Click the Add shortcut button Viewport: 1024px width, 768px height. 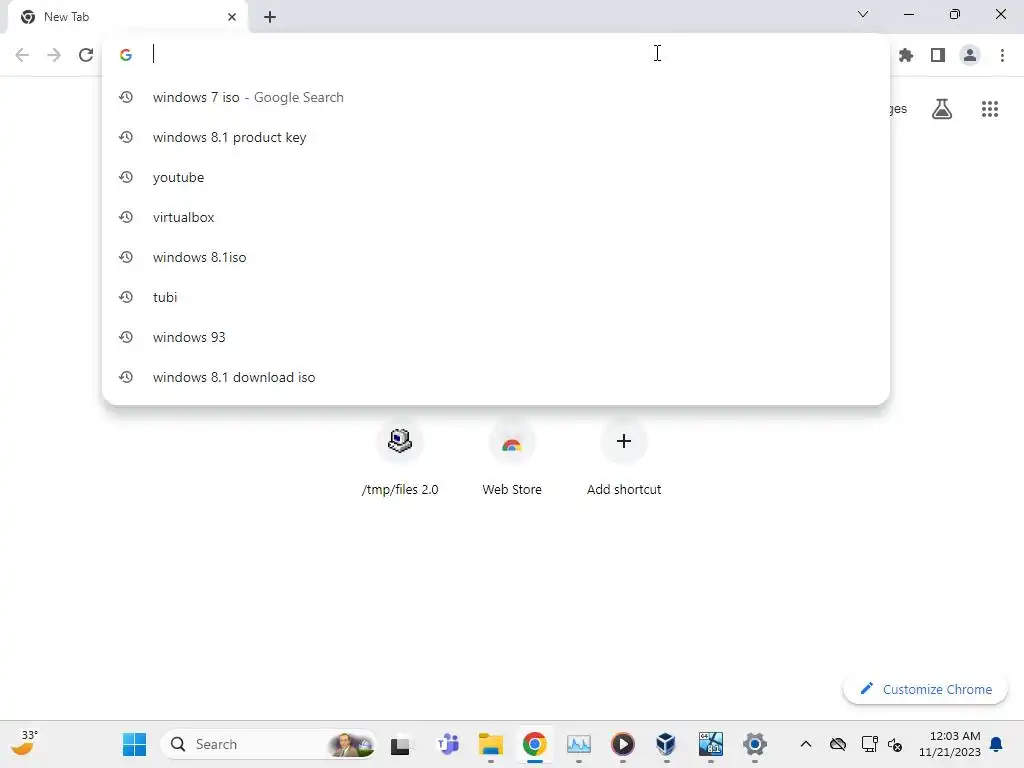click(x=624, y=458)
